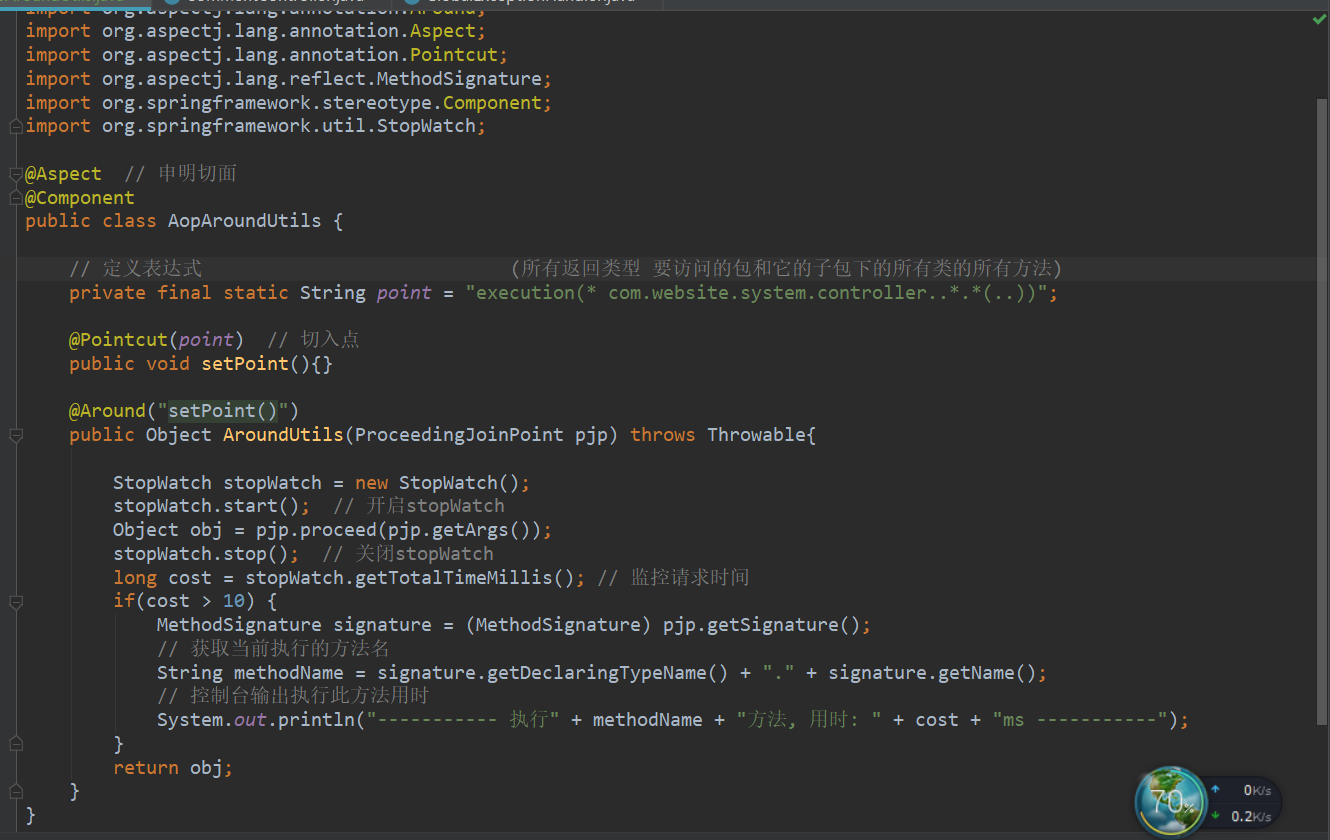Click the '0K/s' upload speed readout
The image size is (1330, 840).
[1257, 790]
